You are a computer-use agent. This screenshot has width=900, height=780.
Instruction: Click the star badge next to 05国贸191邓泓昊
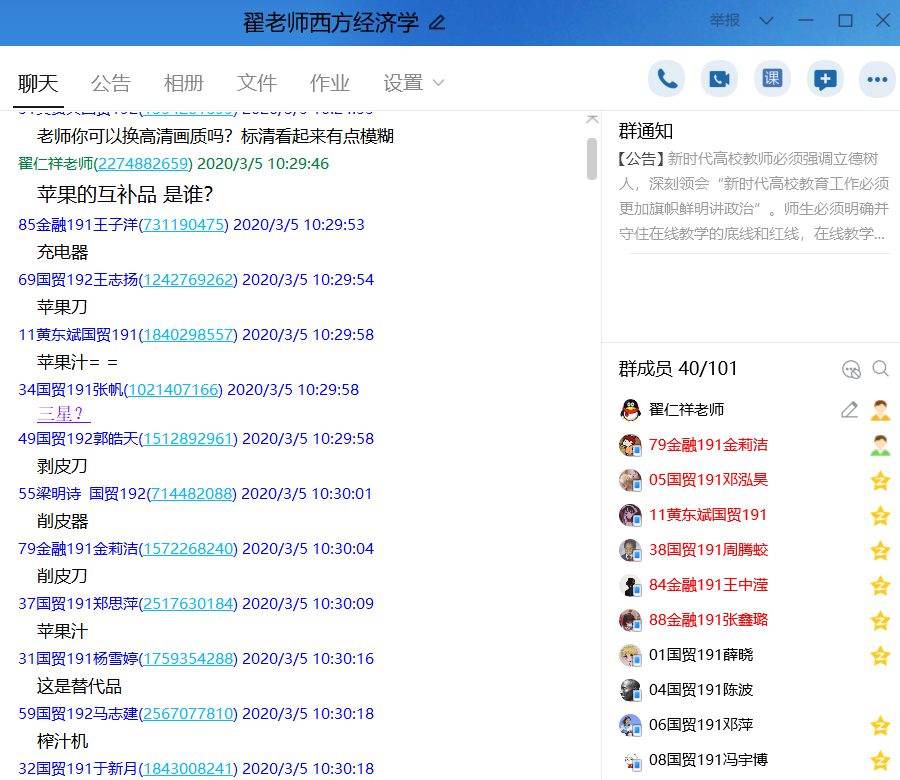pos(880,480)
